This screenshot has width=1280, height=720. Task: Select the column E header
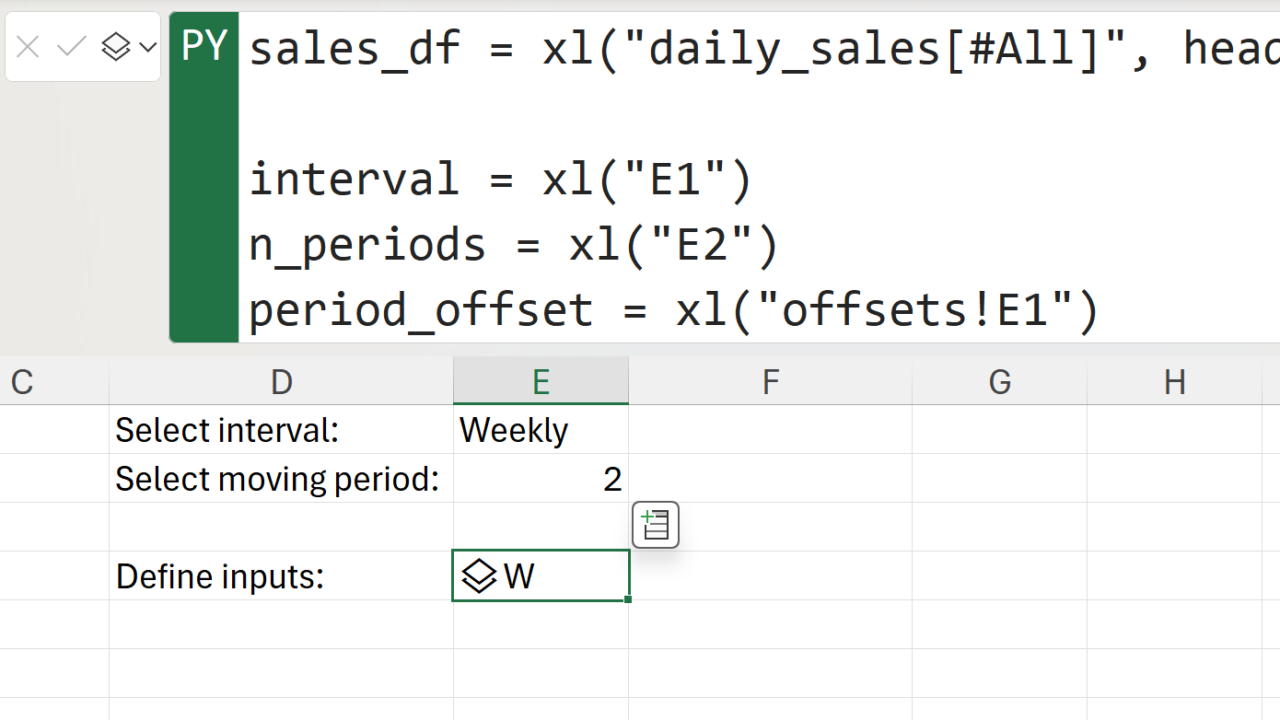click(540, 382)
